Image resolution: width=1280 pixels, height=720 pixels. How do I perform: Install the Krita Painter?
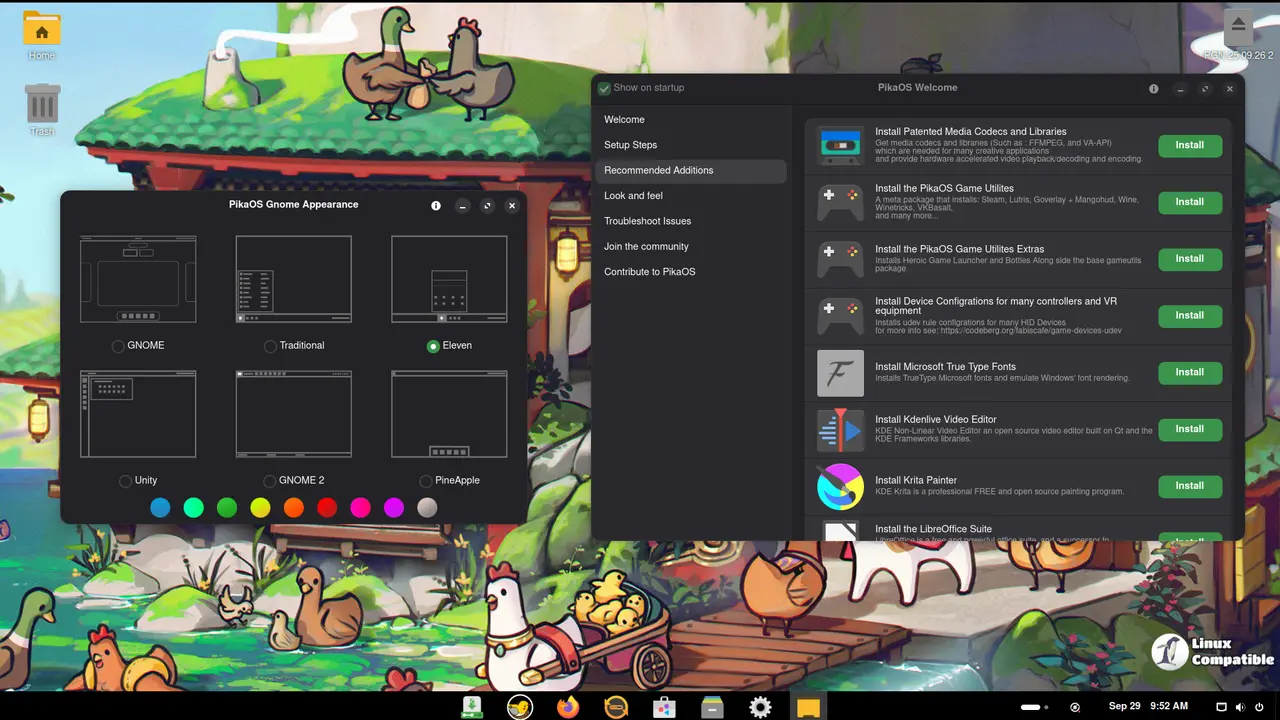1189,486
